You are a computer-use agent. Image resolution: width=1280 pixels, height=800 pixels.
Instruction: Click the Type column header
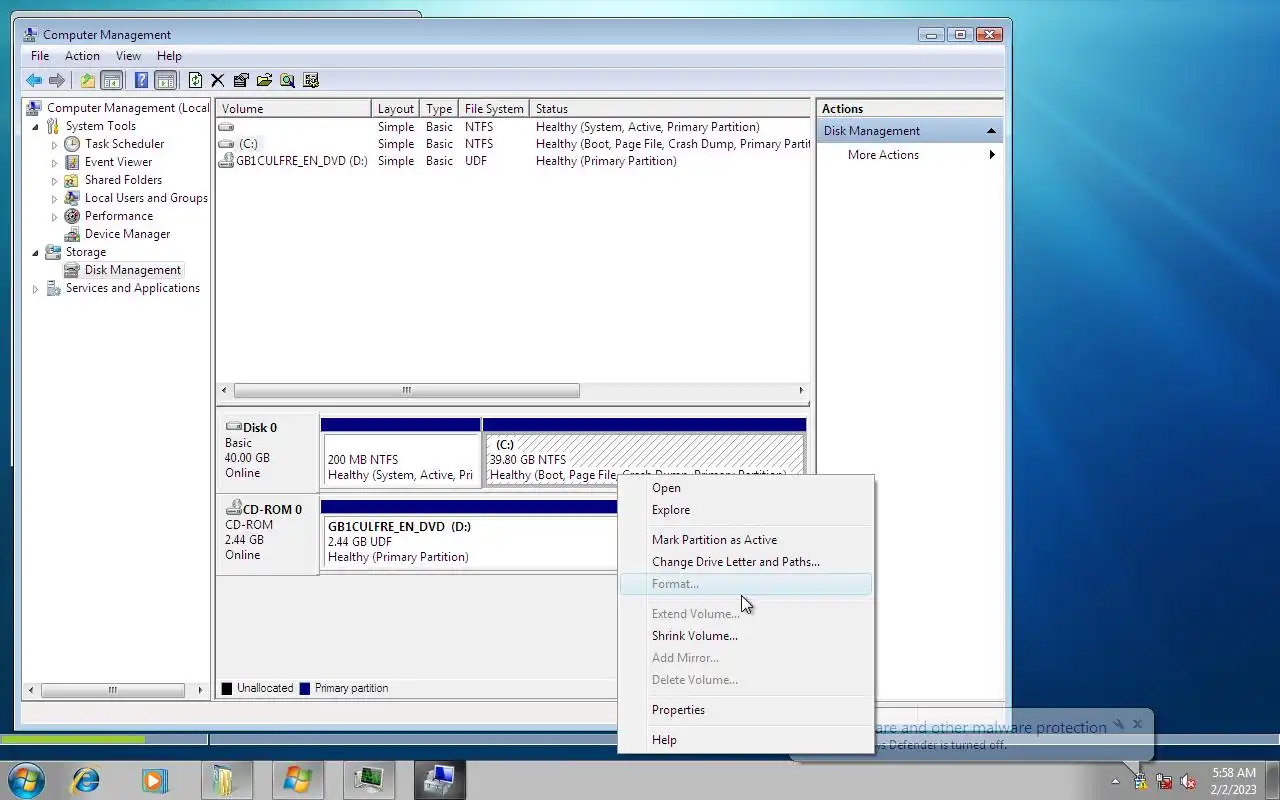coord(439,109)
